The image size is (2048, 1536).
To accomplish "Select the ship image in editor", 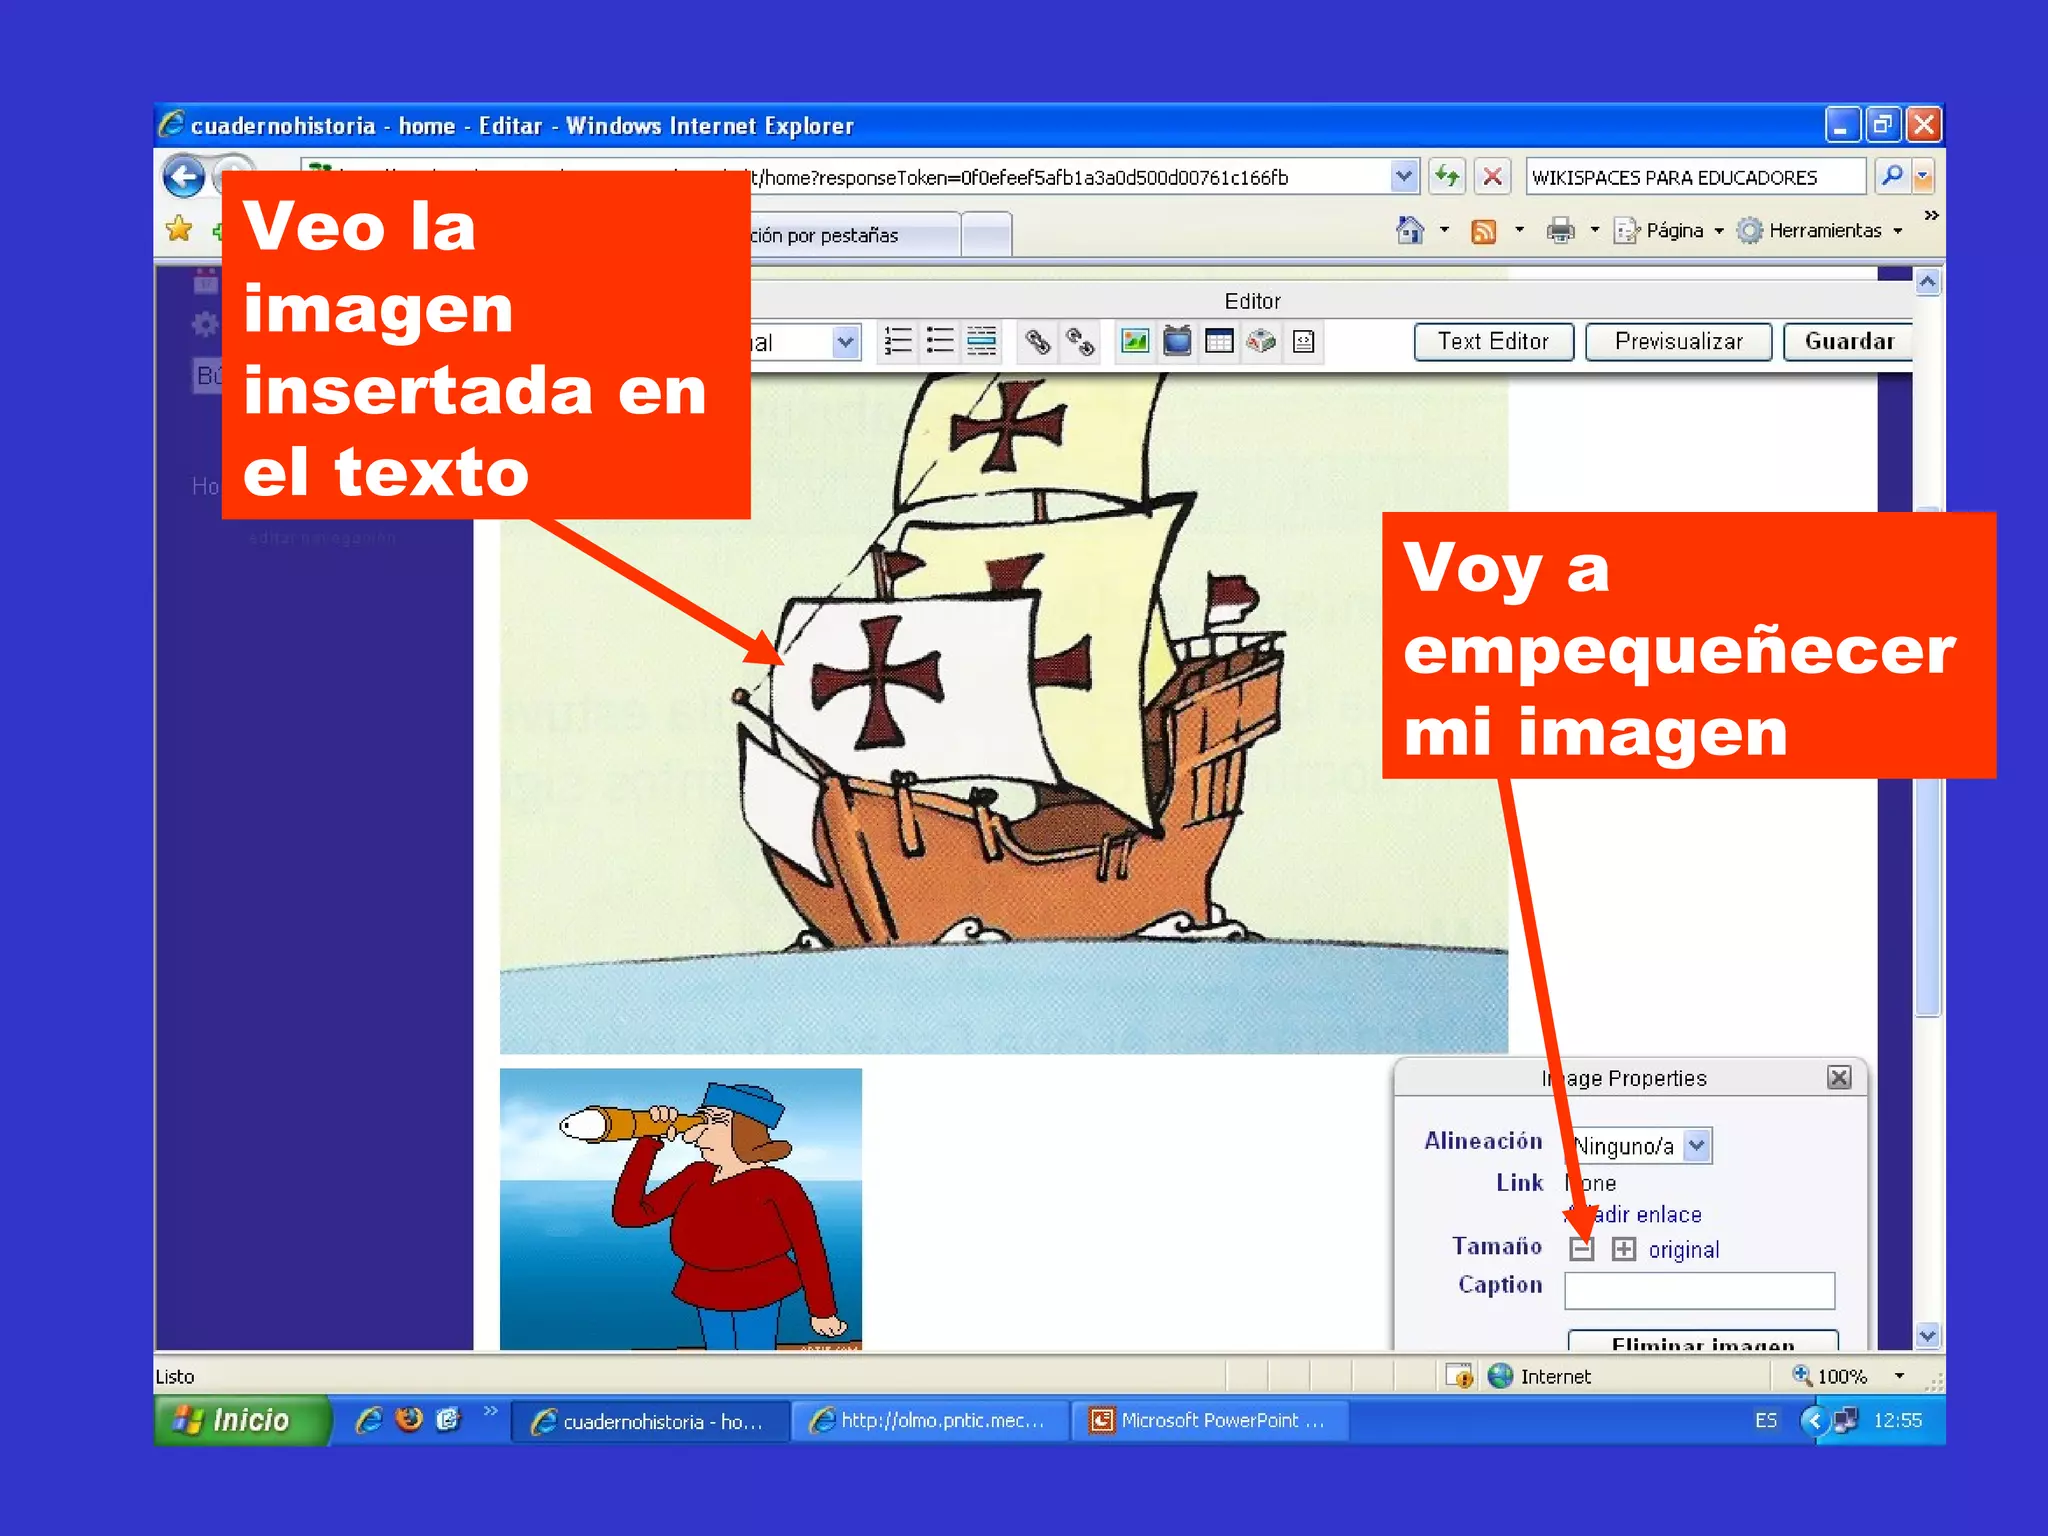I will coord(1003,713).
